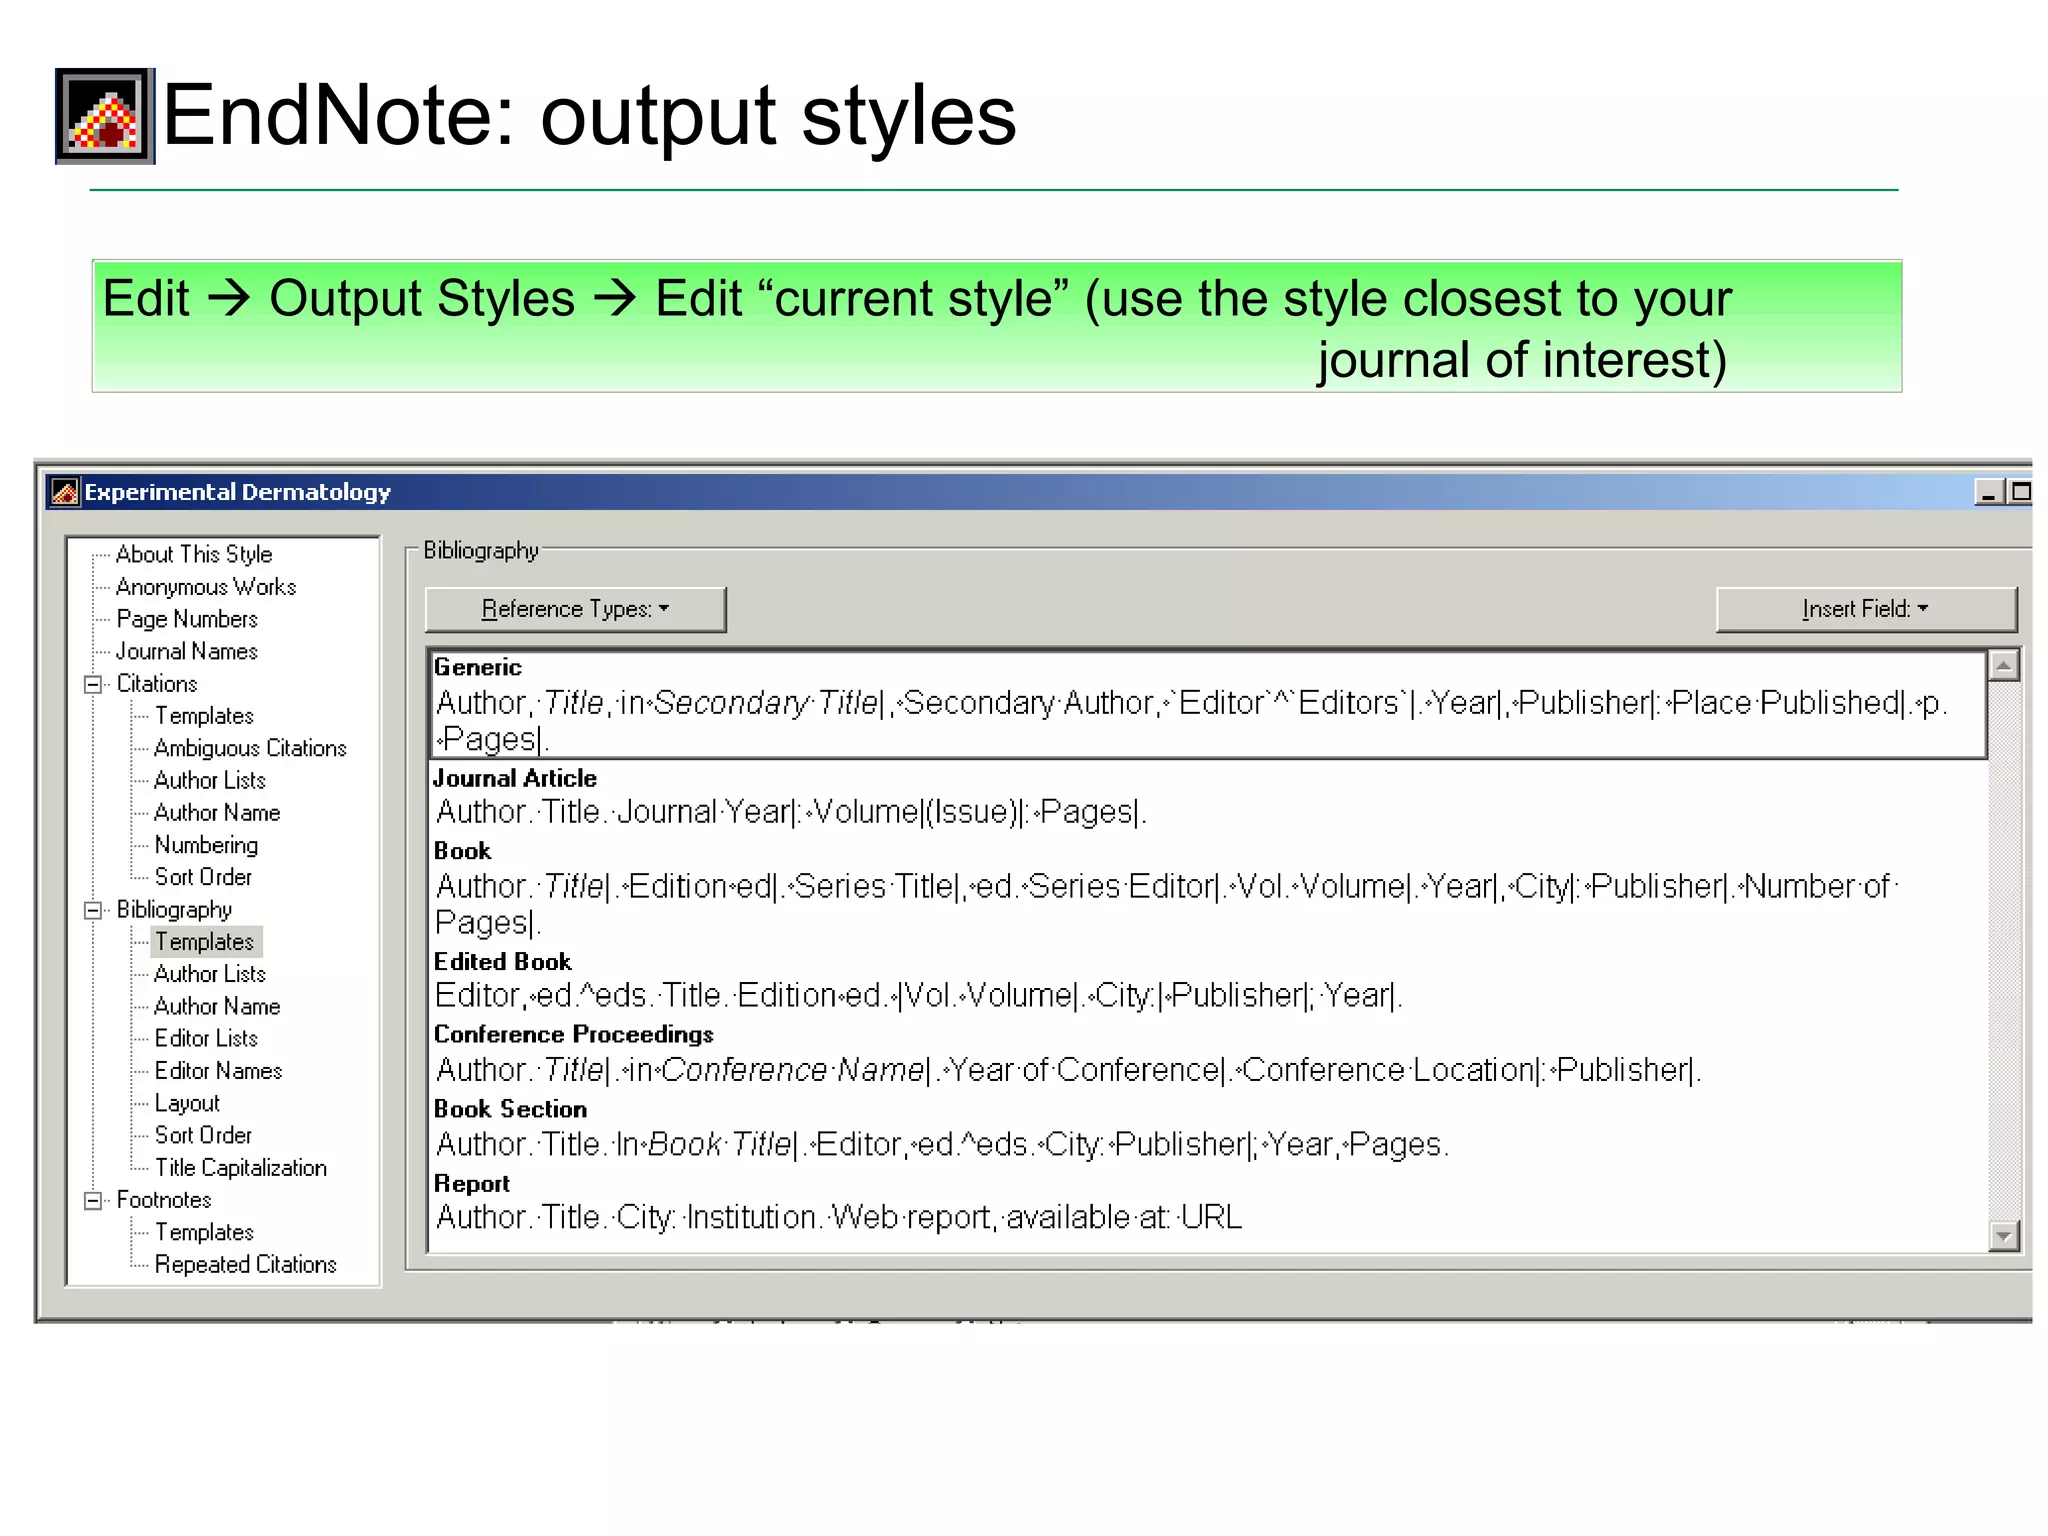This screenshot has height=1536, width=2048.
Task: Open Author Name under Citations
Action: 217,813
